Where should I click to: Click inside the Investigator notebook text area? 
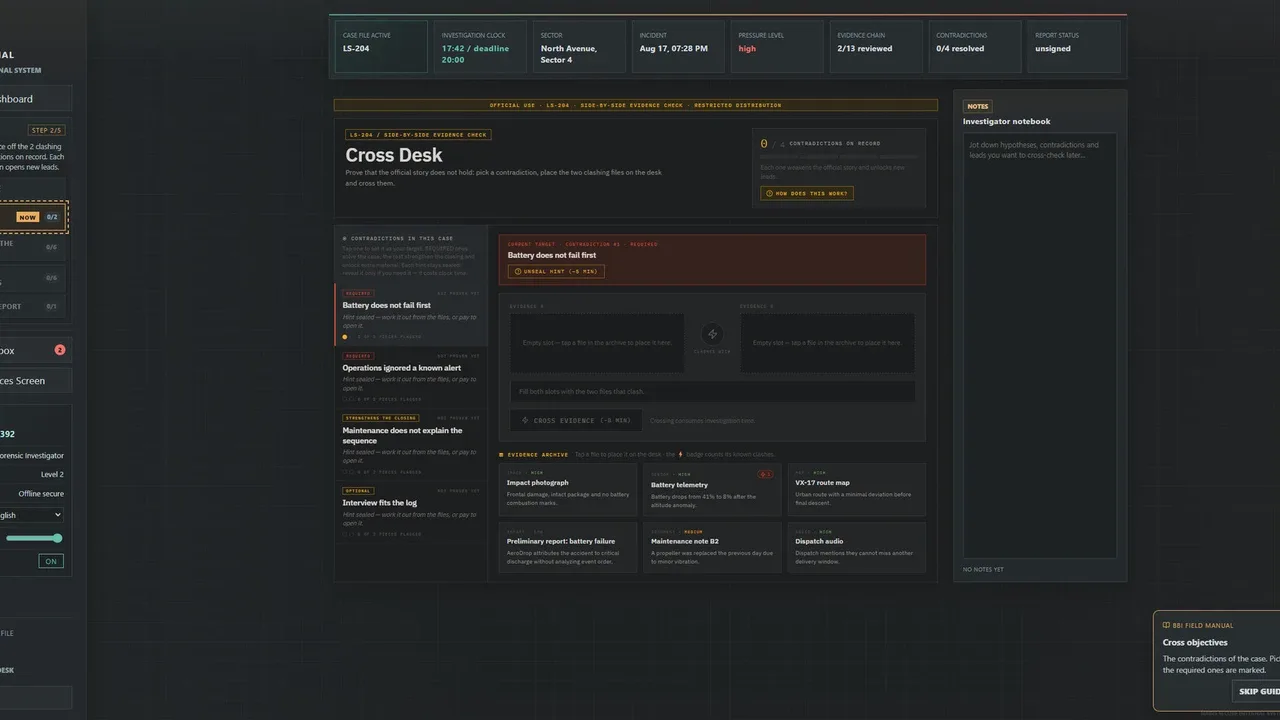[x=1040, y=345]
